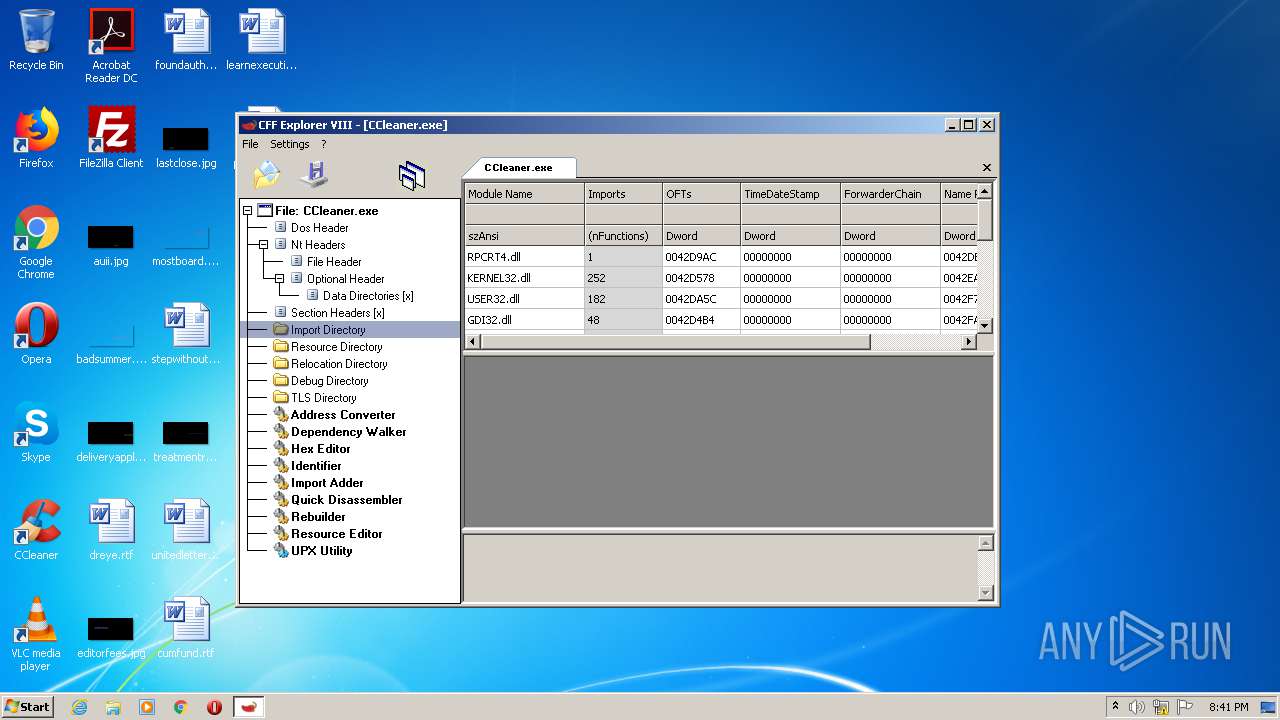Click the Import Adder tool icon
The width and height of the screenshot is (1280, 720).
click(281, 483)
